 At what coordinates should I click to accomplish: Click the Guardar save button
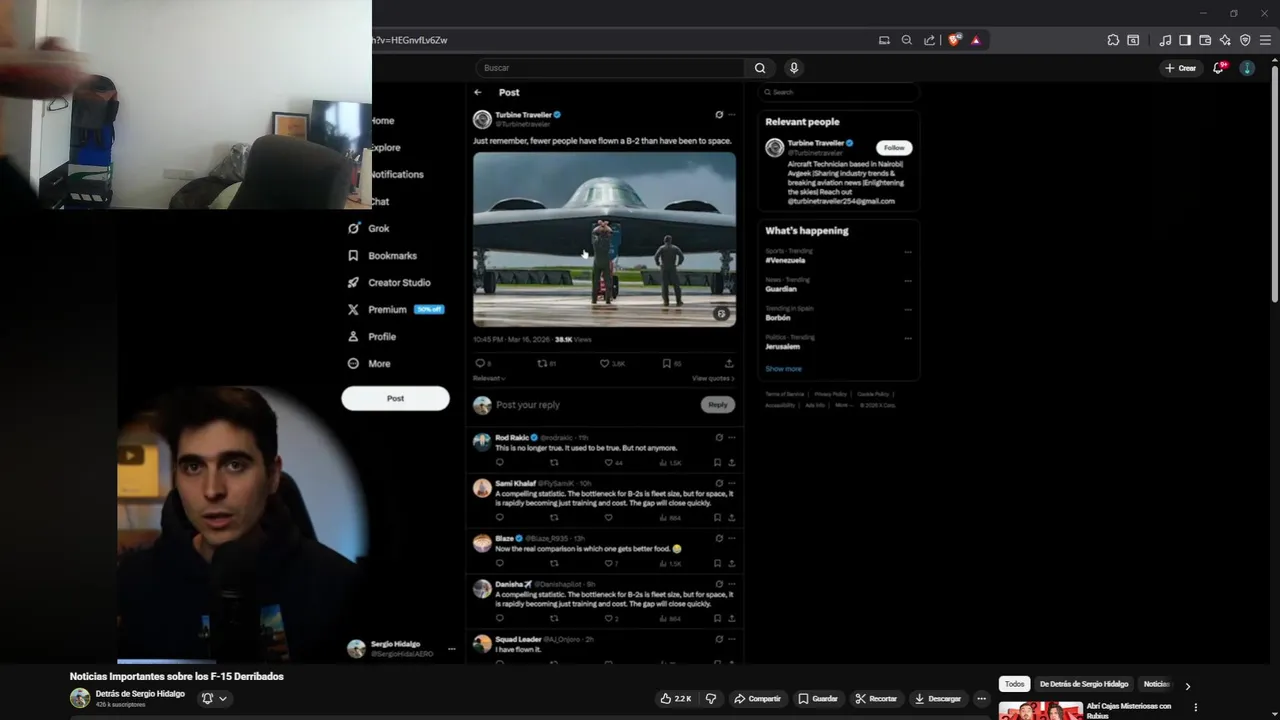coord(818,698)
